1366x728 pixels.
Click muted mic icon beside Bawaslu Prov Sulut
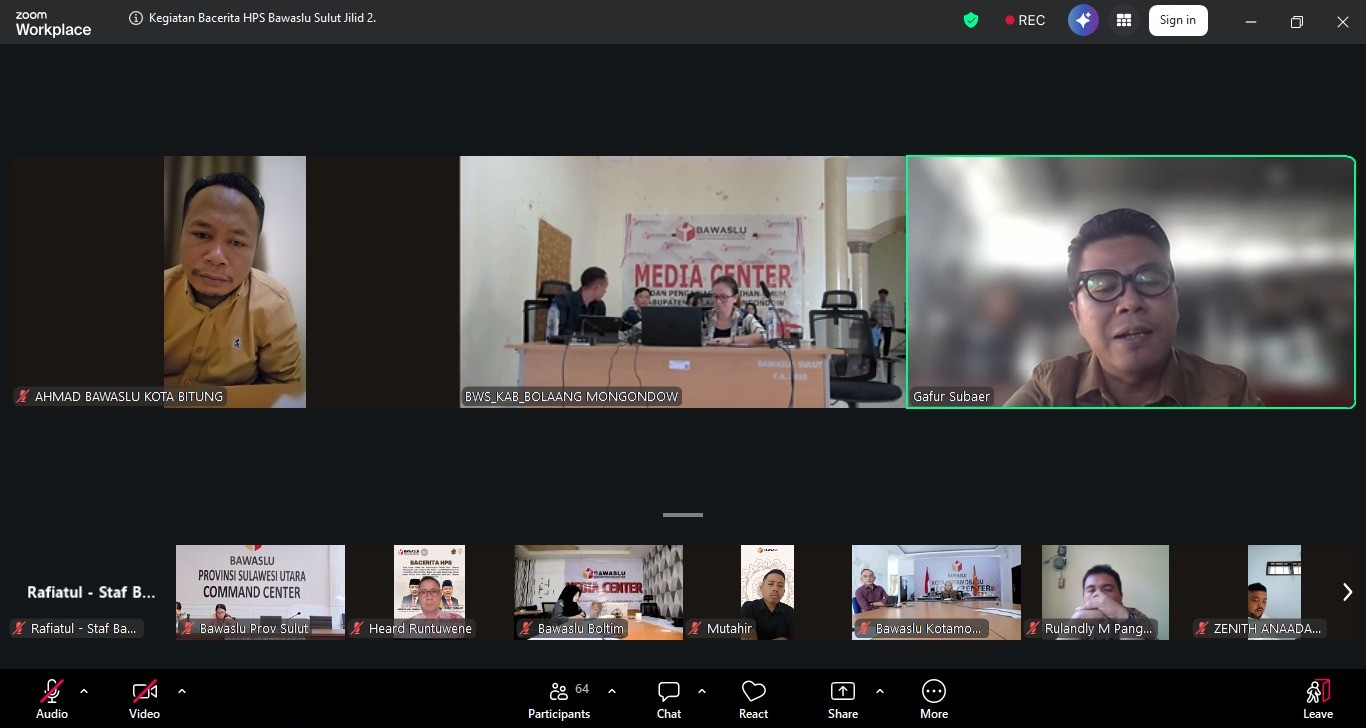coord(187,629)
